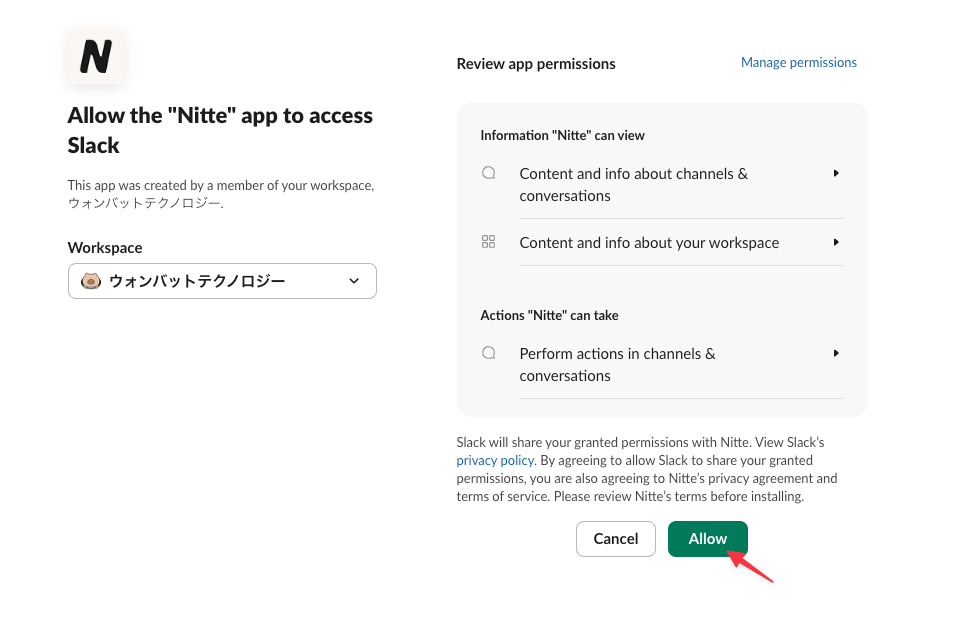Click the Nitte app logo icon
The image size is (976, 618).
[96, 56]
